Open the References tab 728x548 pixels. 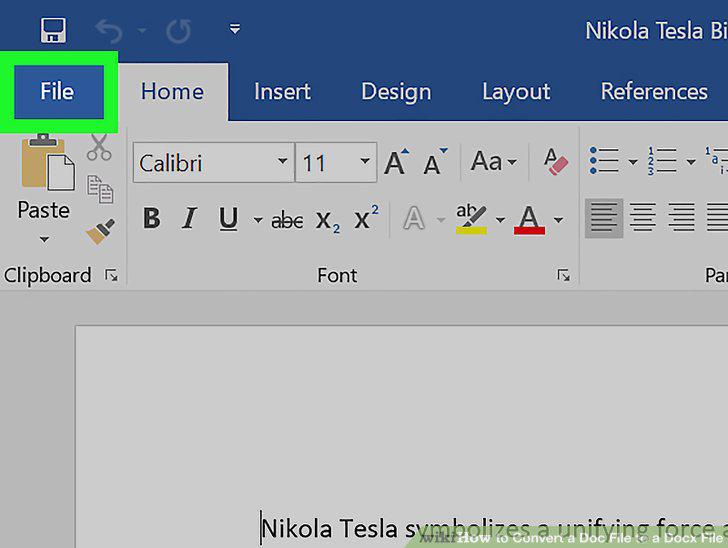(654, 91)
